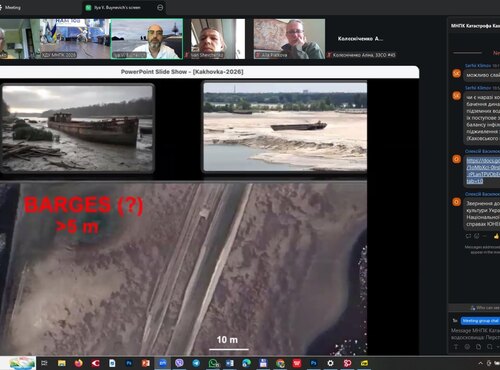500x370 pixels.
Task: Select the conference room video thumbnail
Action: (75, 39)
